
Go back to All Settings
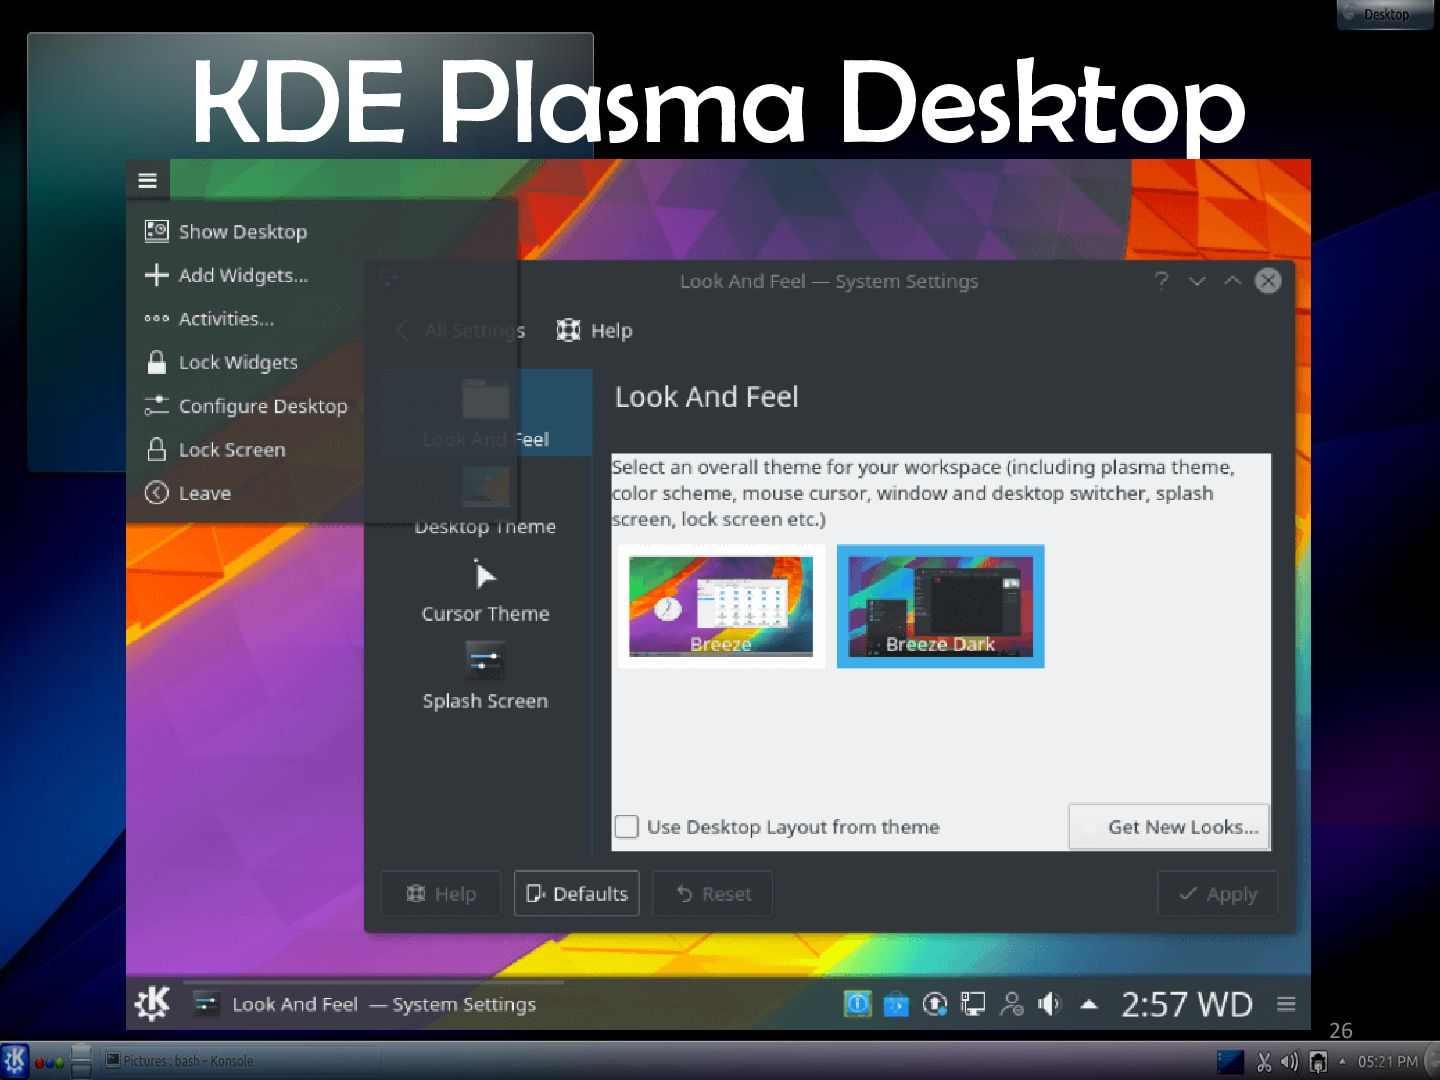[461, 331]
